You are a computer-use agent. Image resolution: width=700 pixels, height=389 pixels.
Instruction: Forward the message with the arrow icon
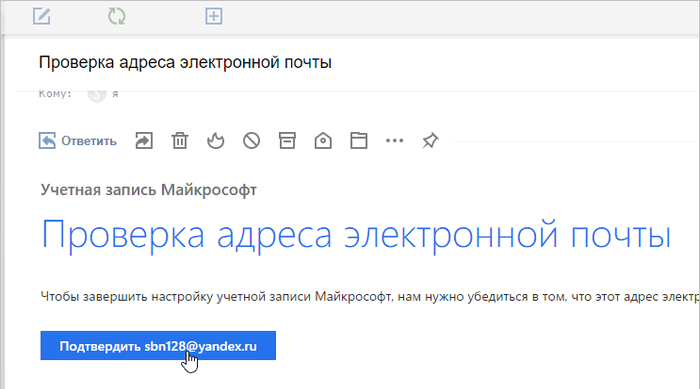144,141
